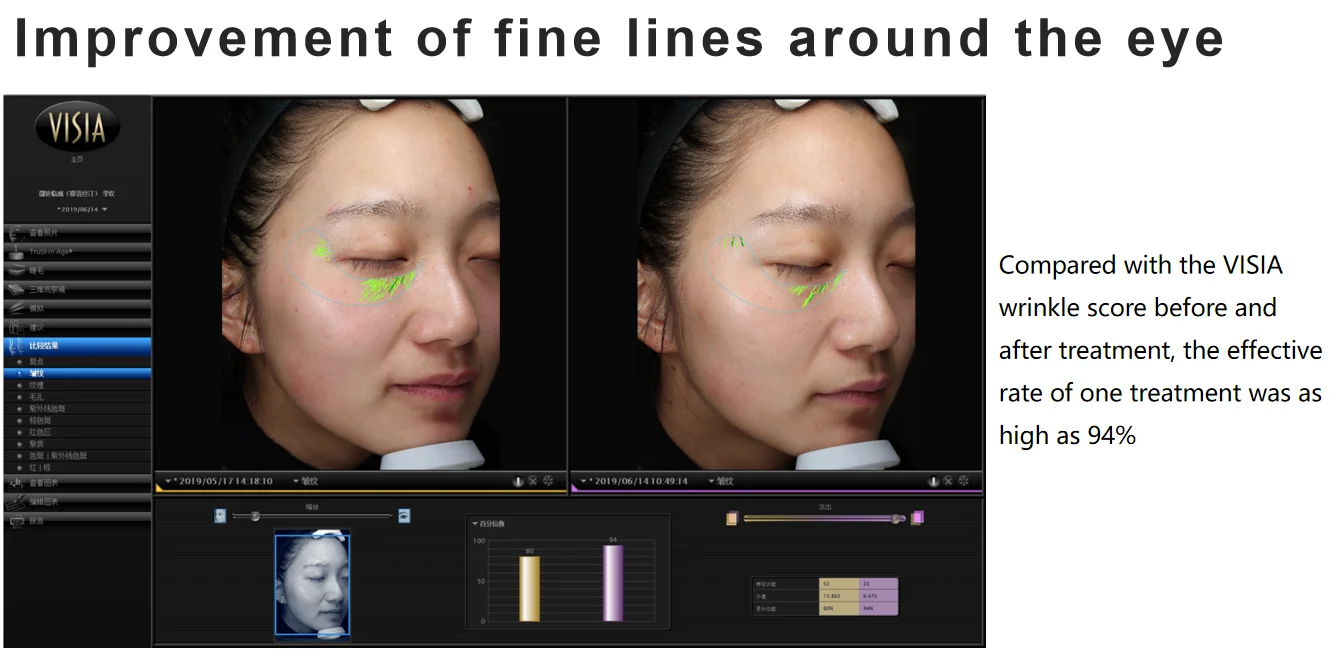Click right image half-circle contrast icon
Viewport: 1334px width, 660px height.
(x=934, y=481)
